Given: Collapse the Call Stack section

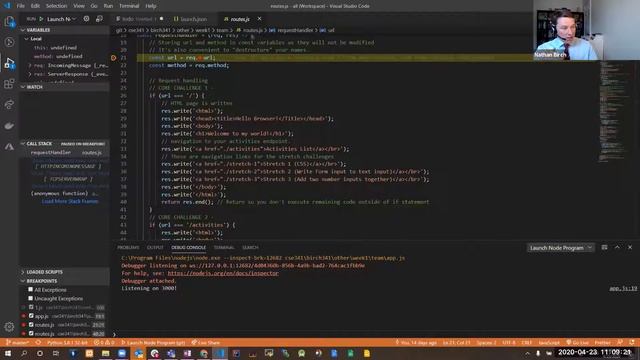Looking at the screenshot, I should (x=64, y=144).
